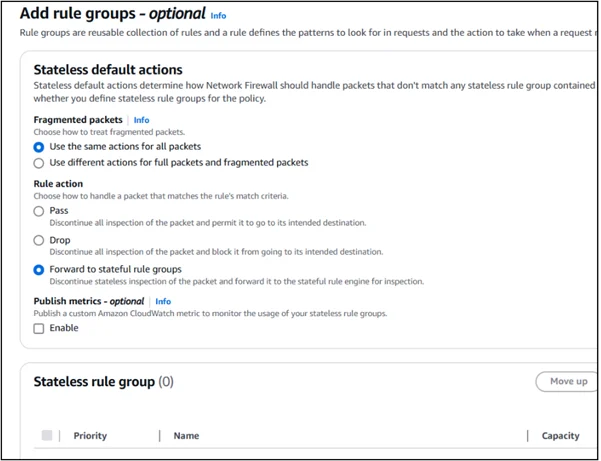Click the Stateless rule group (0) heading

tap(104, 381)
